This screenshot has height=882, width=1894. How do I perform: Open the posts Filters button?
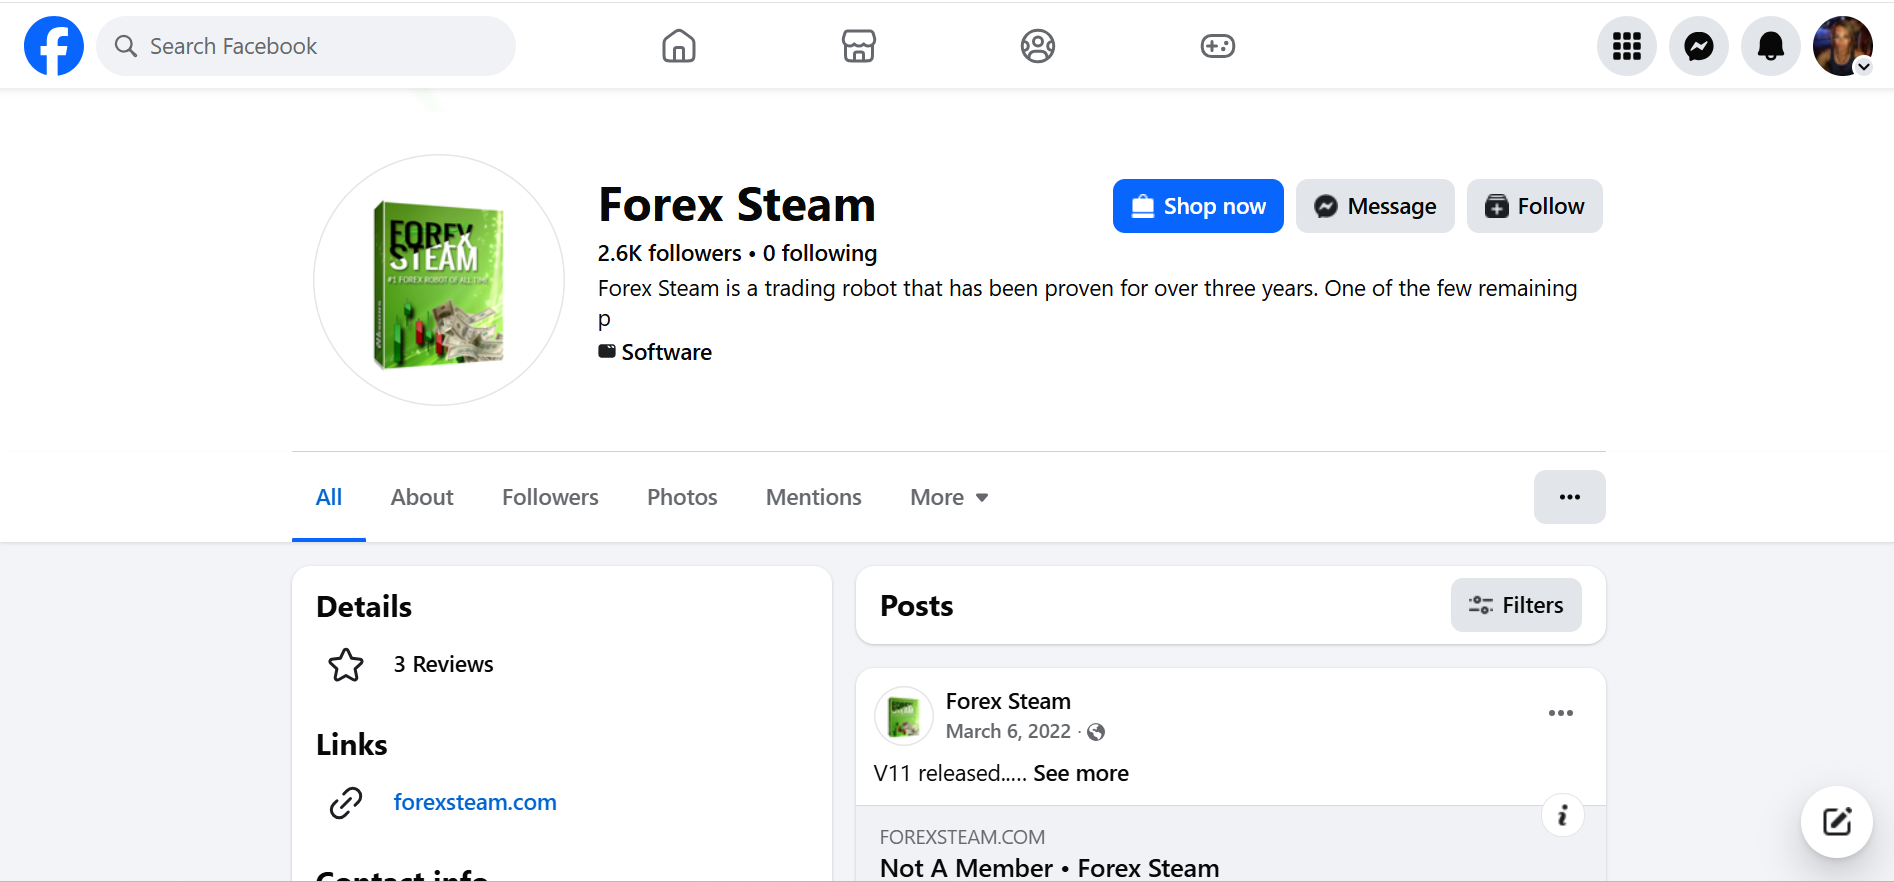pos(1516,605)
